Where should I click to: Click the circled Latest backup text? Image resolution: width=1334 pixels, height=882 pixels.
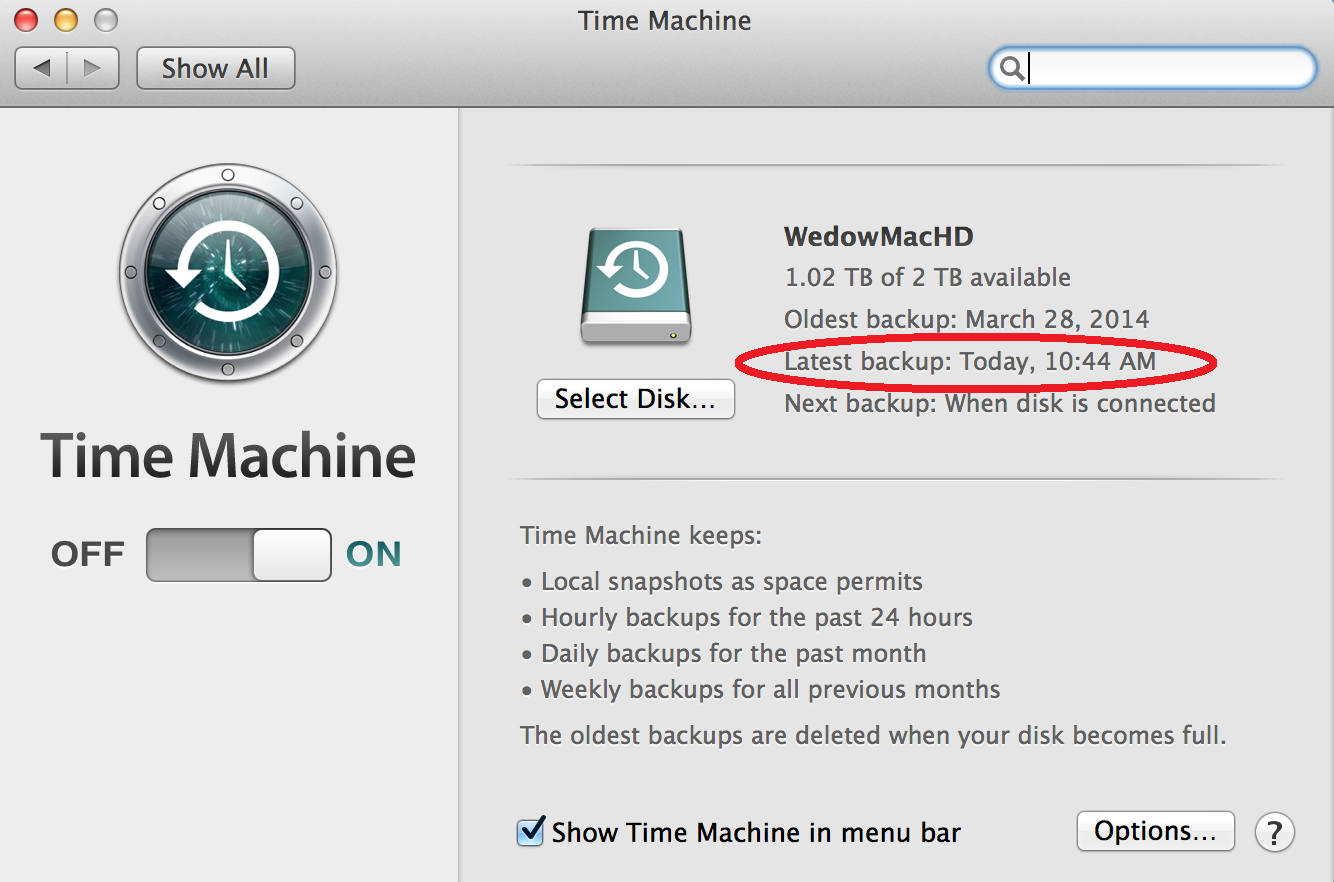tap(969, 361)
